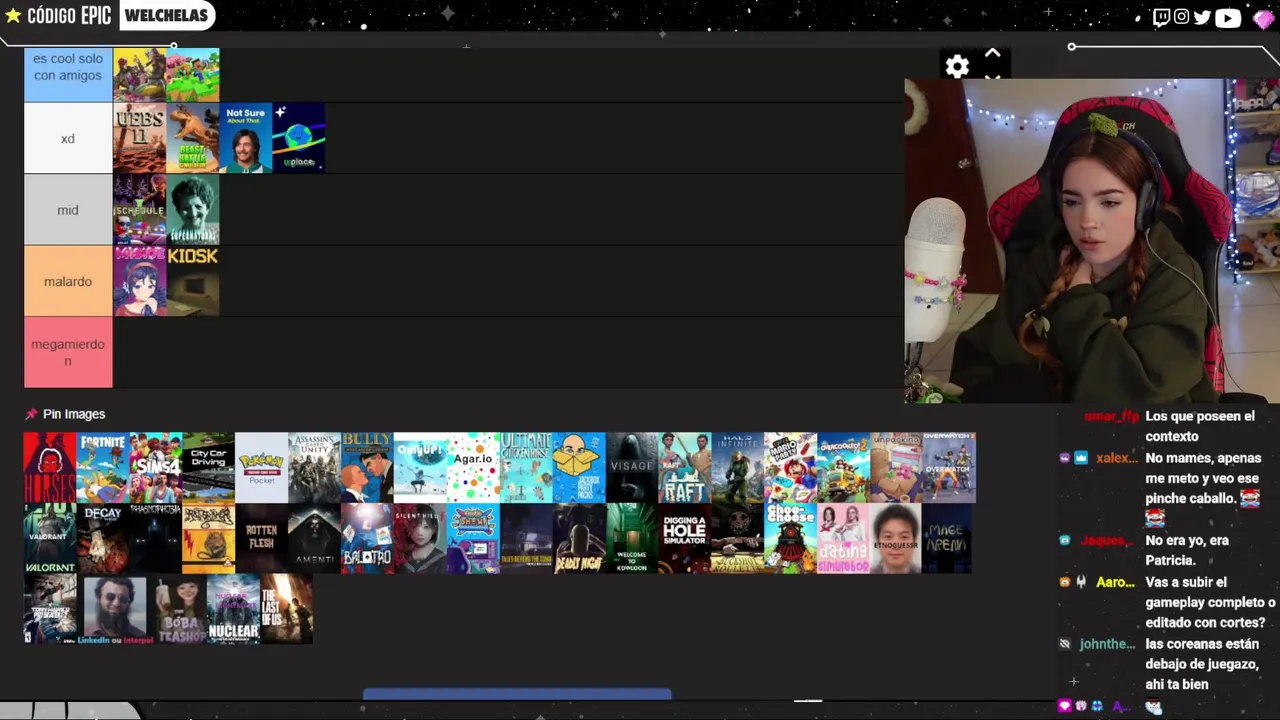The width and height of the screenshot is (1280, 720).
Task: Open the Twitch icon in overlay header
Action: click(x=1161, y=17)
